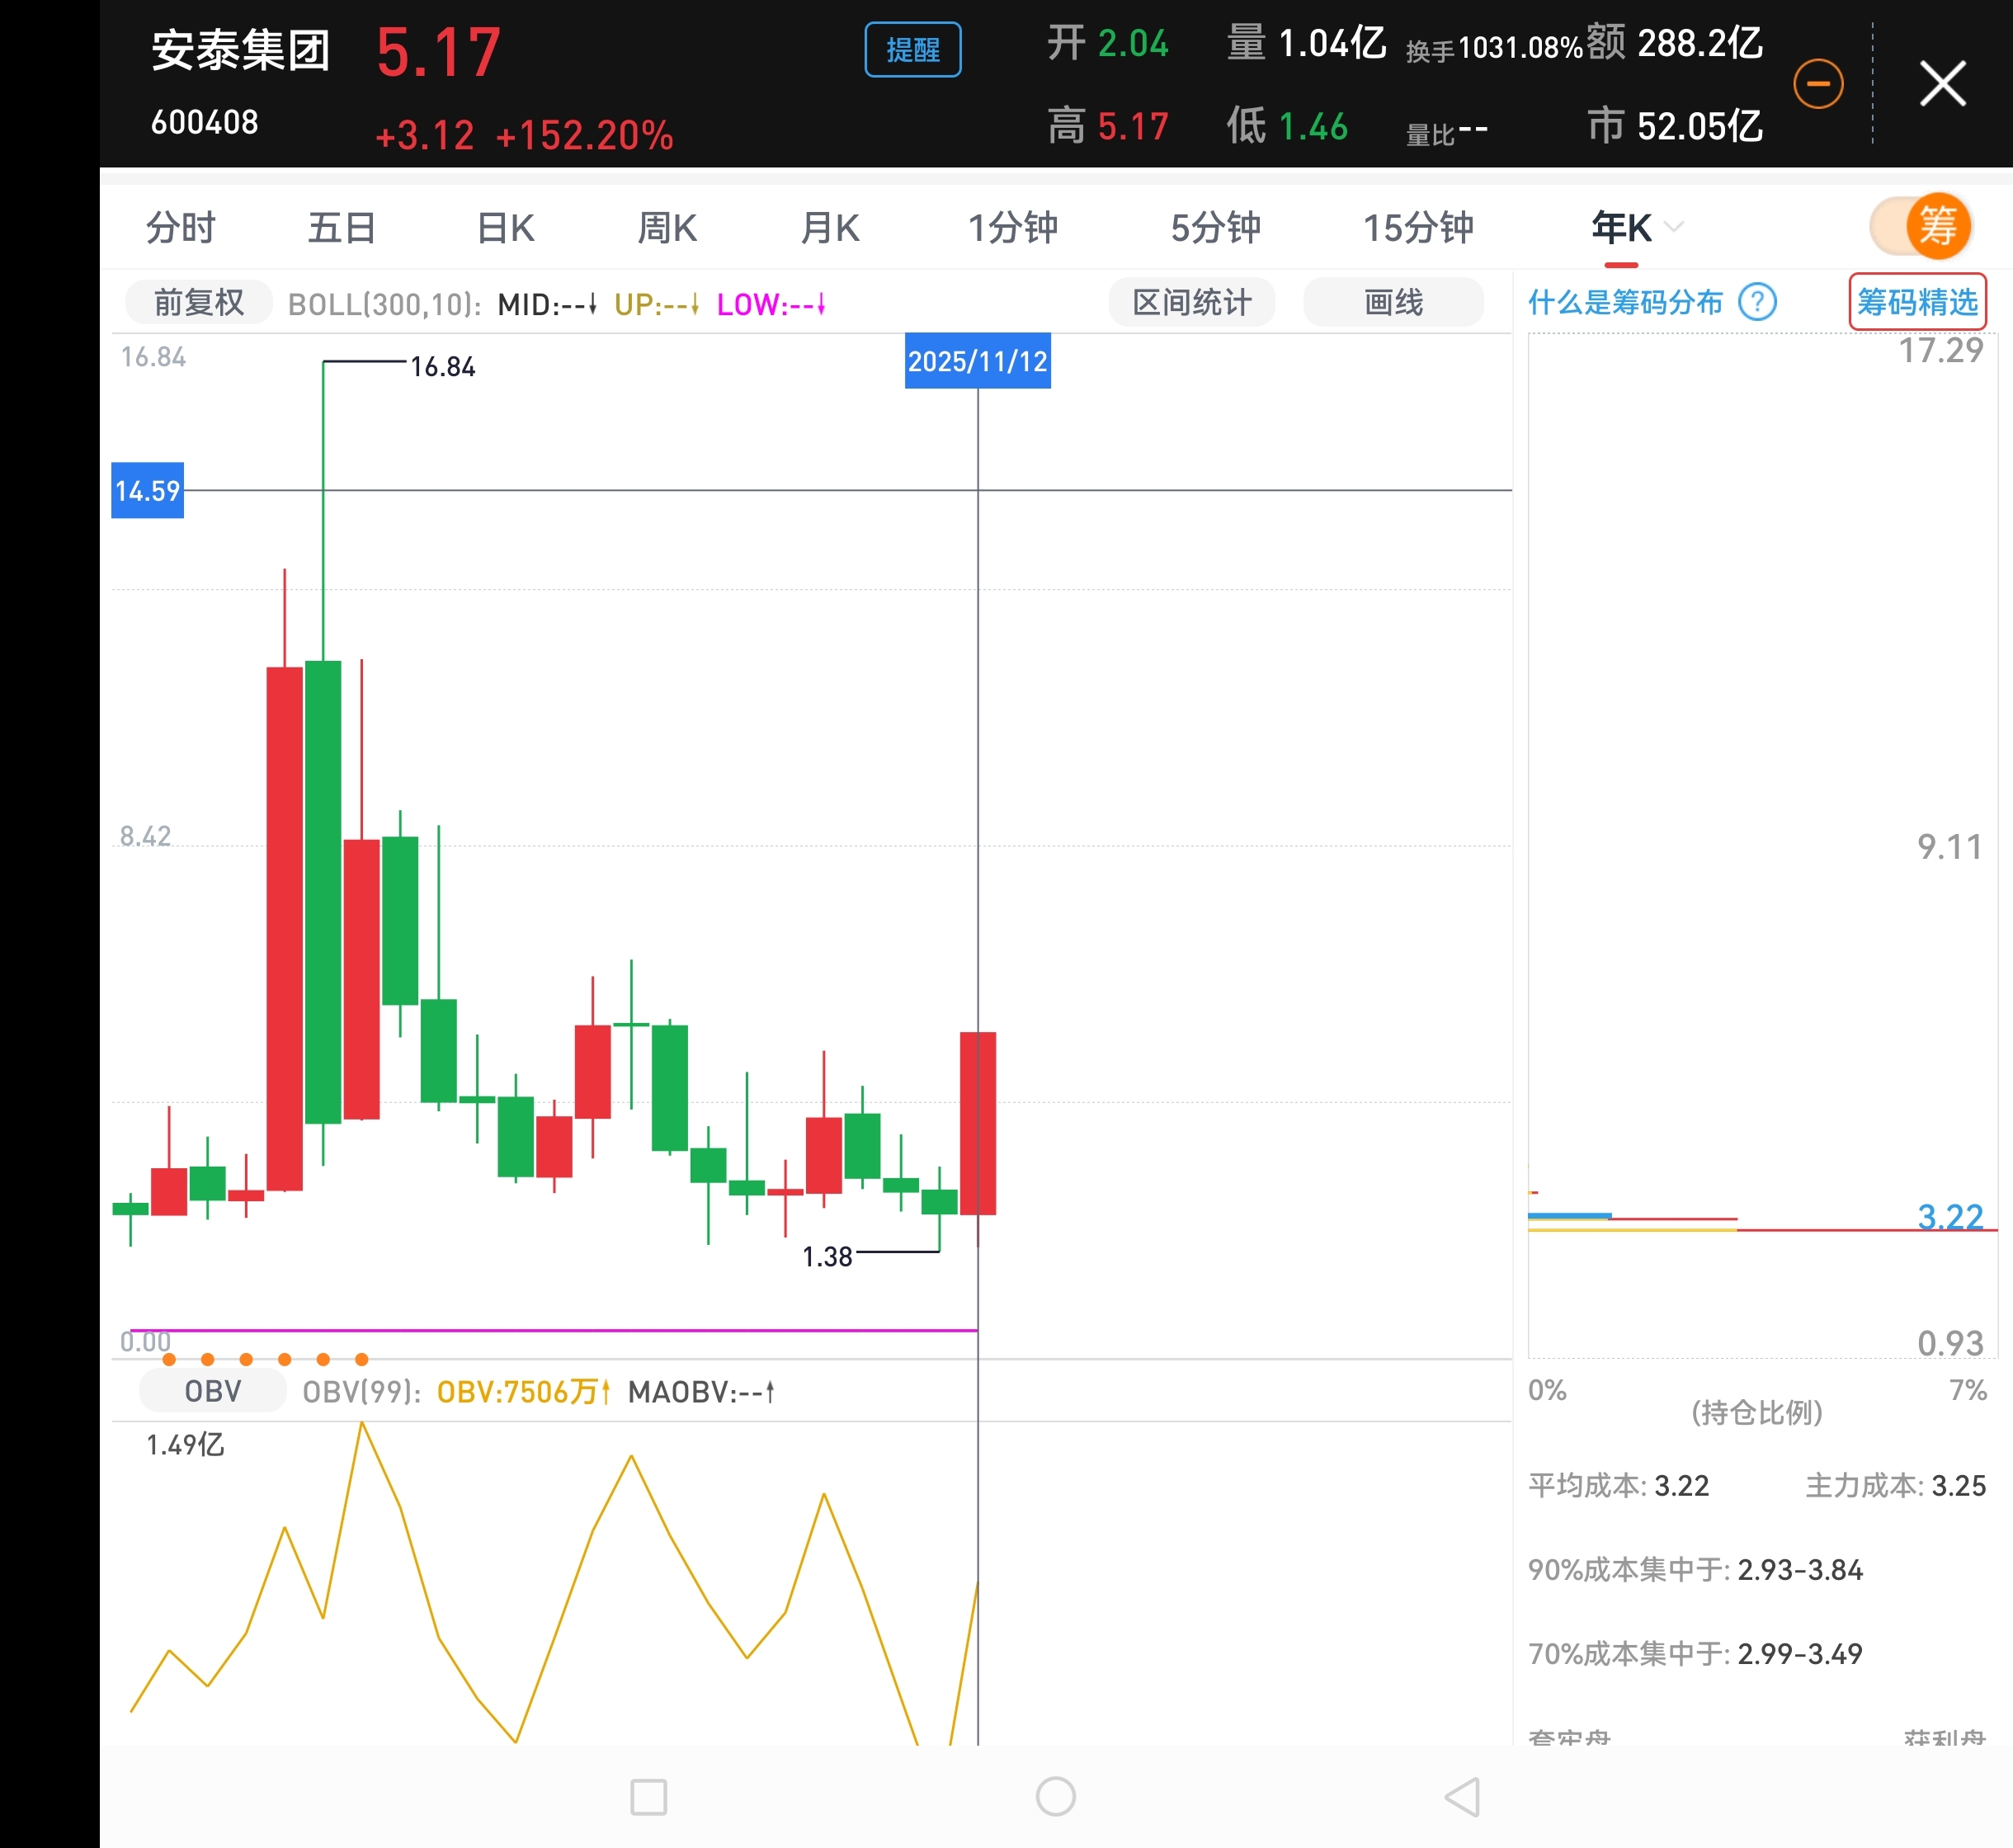Click the orange minus remove-stock icon
2013x1848 pixels.
1817,84
